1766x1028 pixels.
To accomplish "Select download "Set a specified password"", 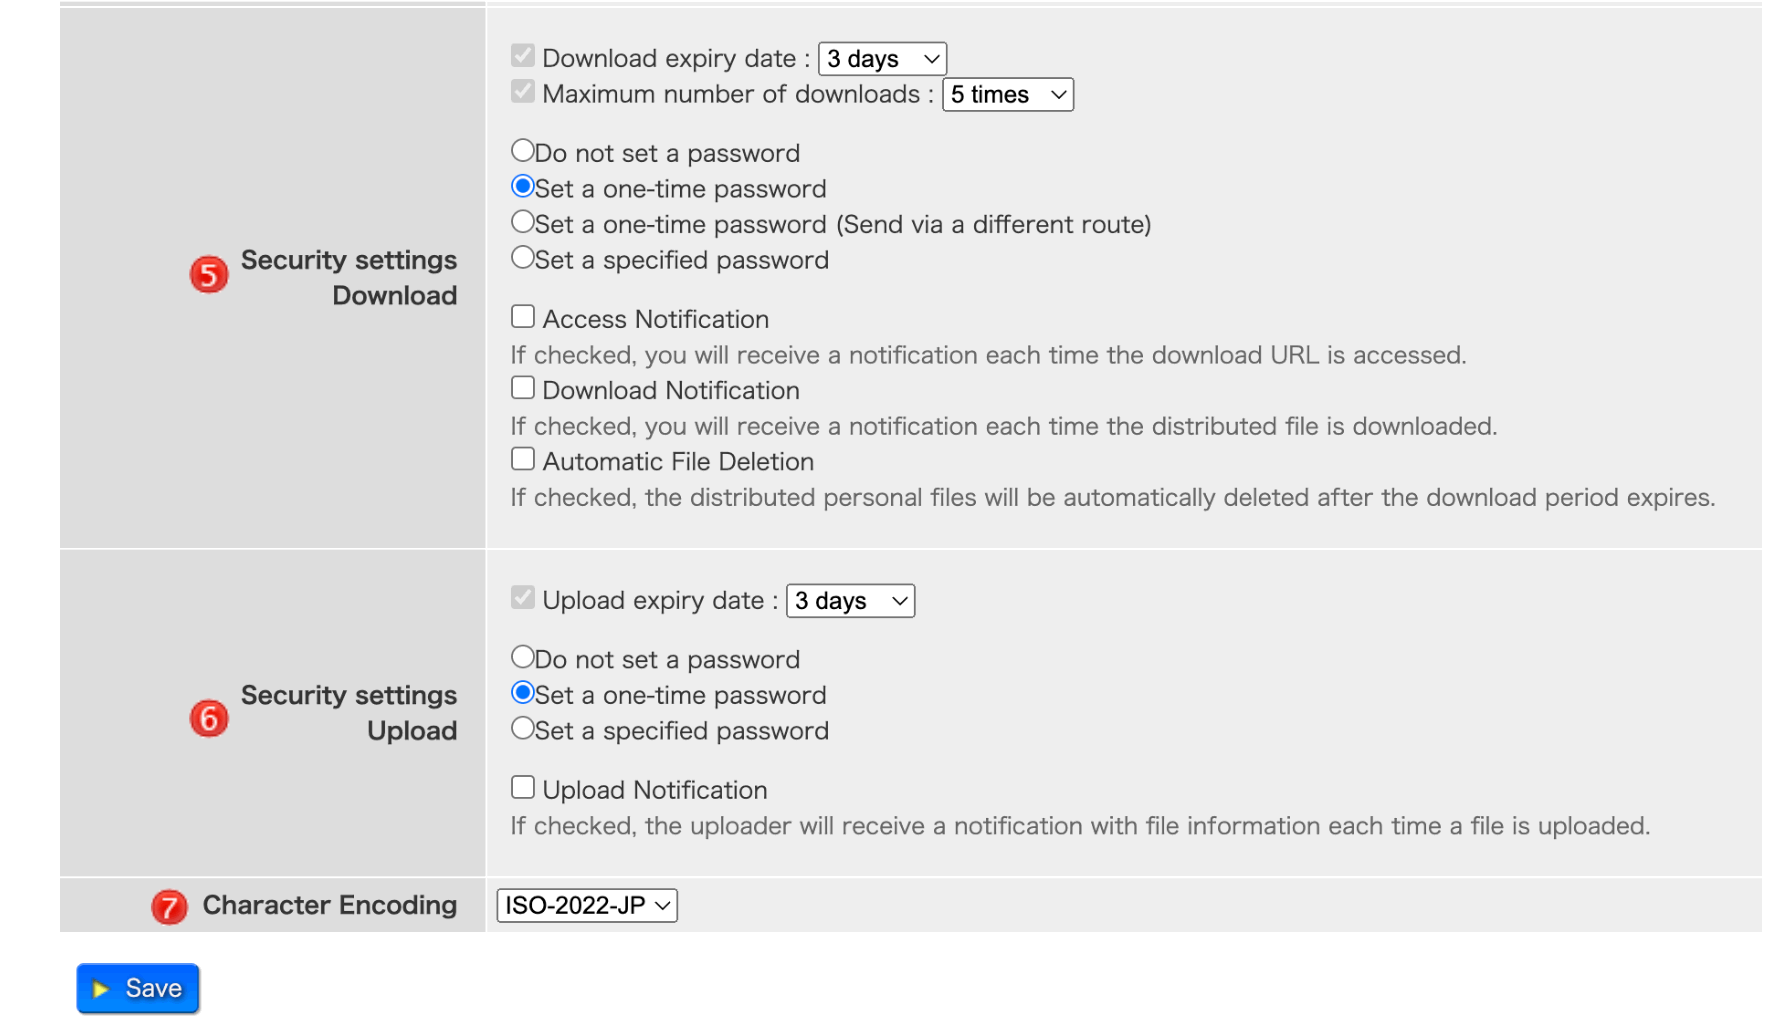I will click(x=523, y=258).
